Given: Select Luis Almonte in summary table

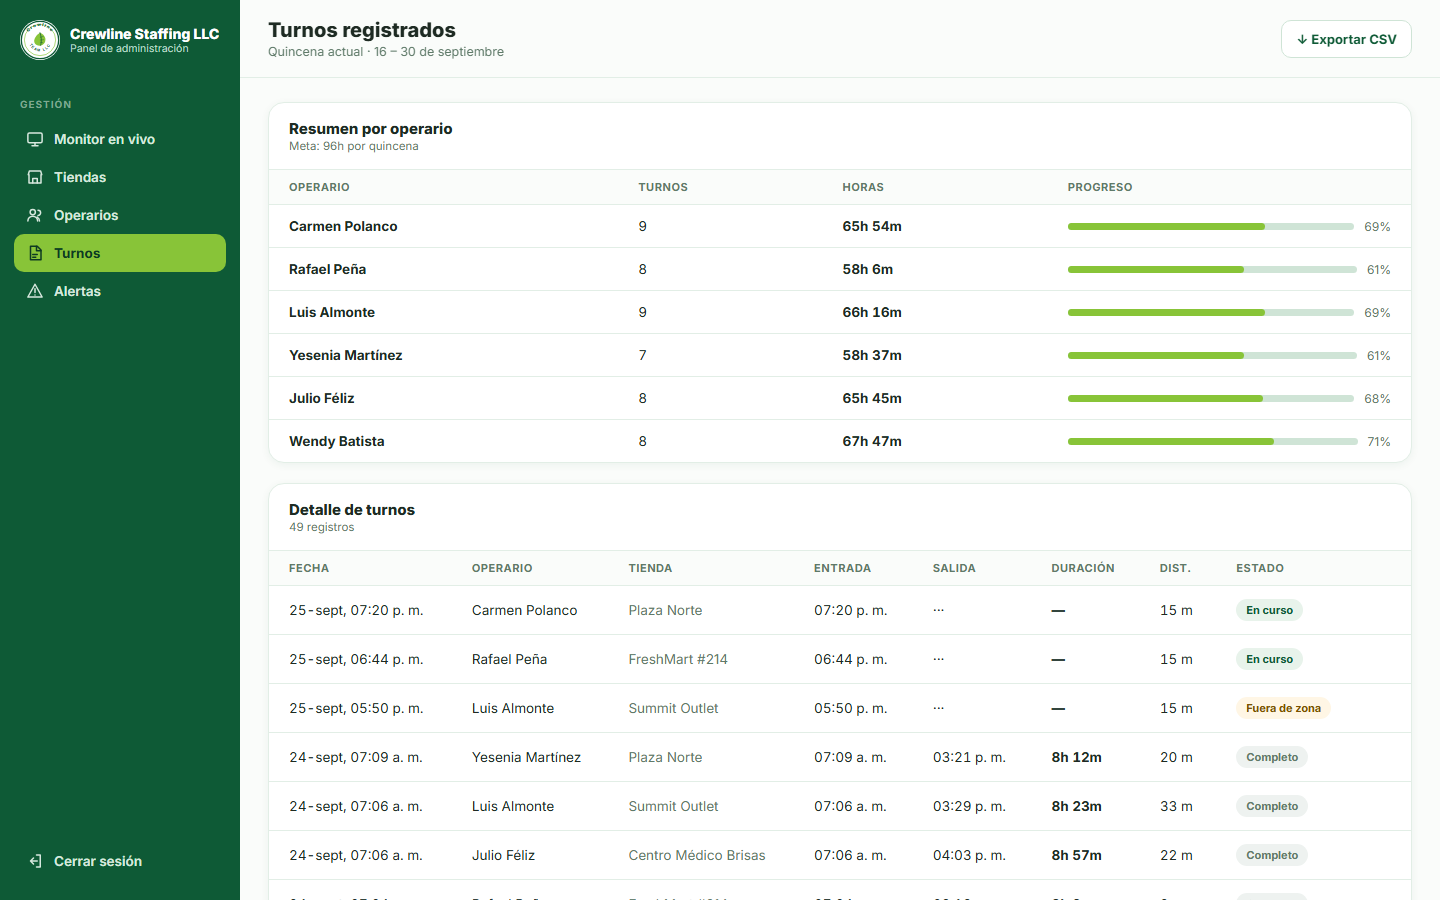Looking at the screenshot, I should pyautogui.click(x=332, y=312).
